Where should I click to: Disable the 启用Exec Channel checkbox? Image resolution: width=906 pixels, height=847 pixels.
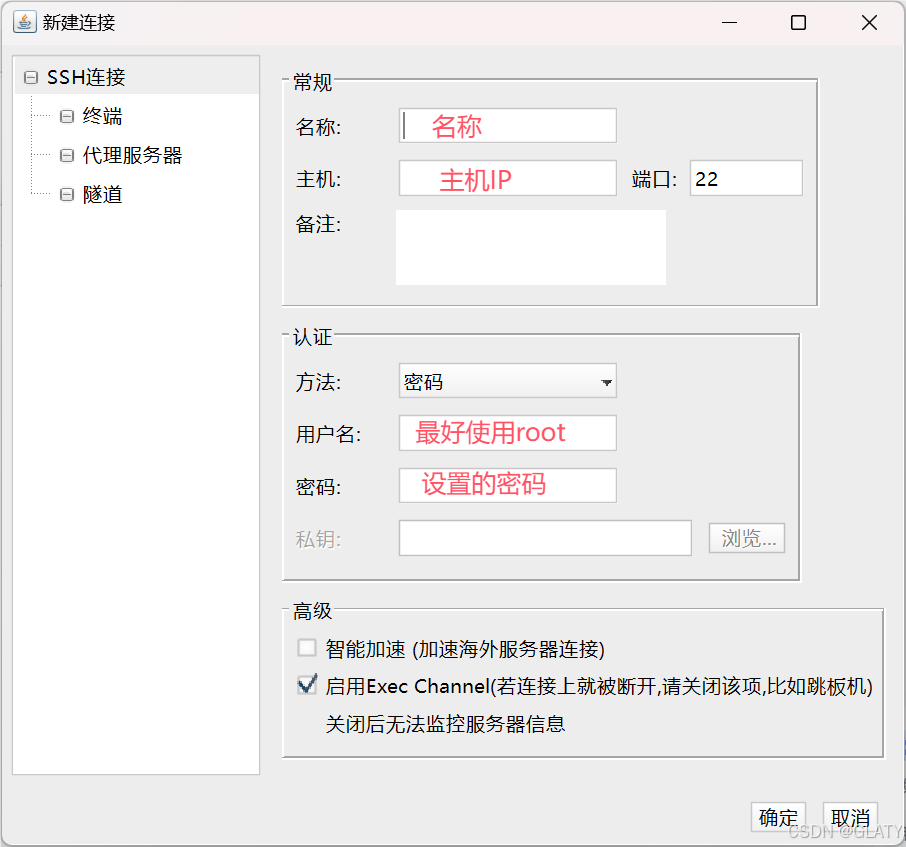pos(307,685)
